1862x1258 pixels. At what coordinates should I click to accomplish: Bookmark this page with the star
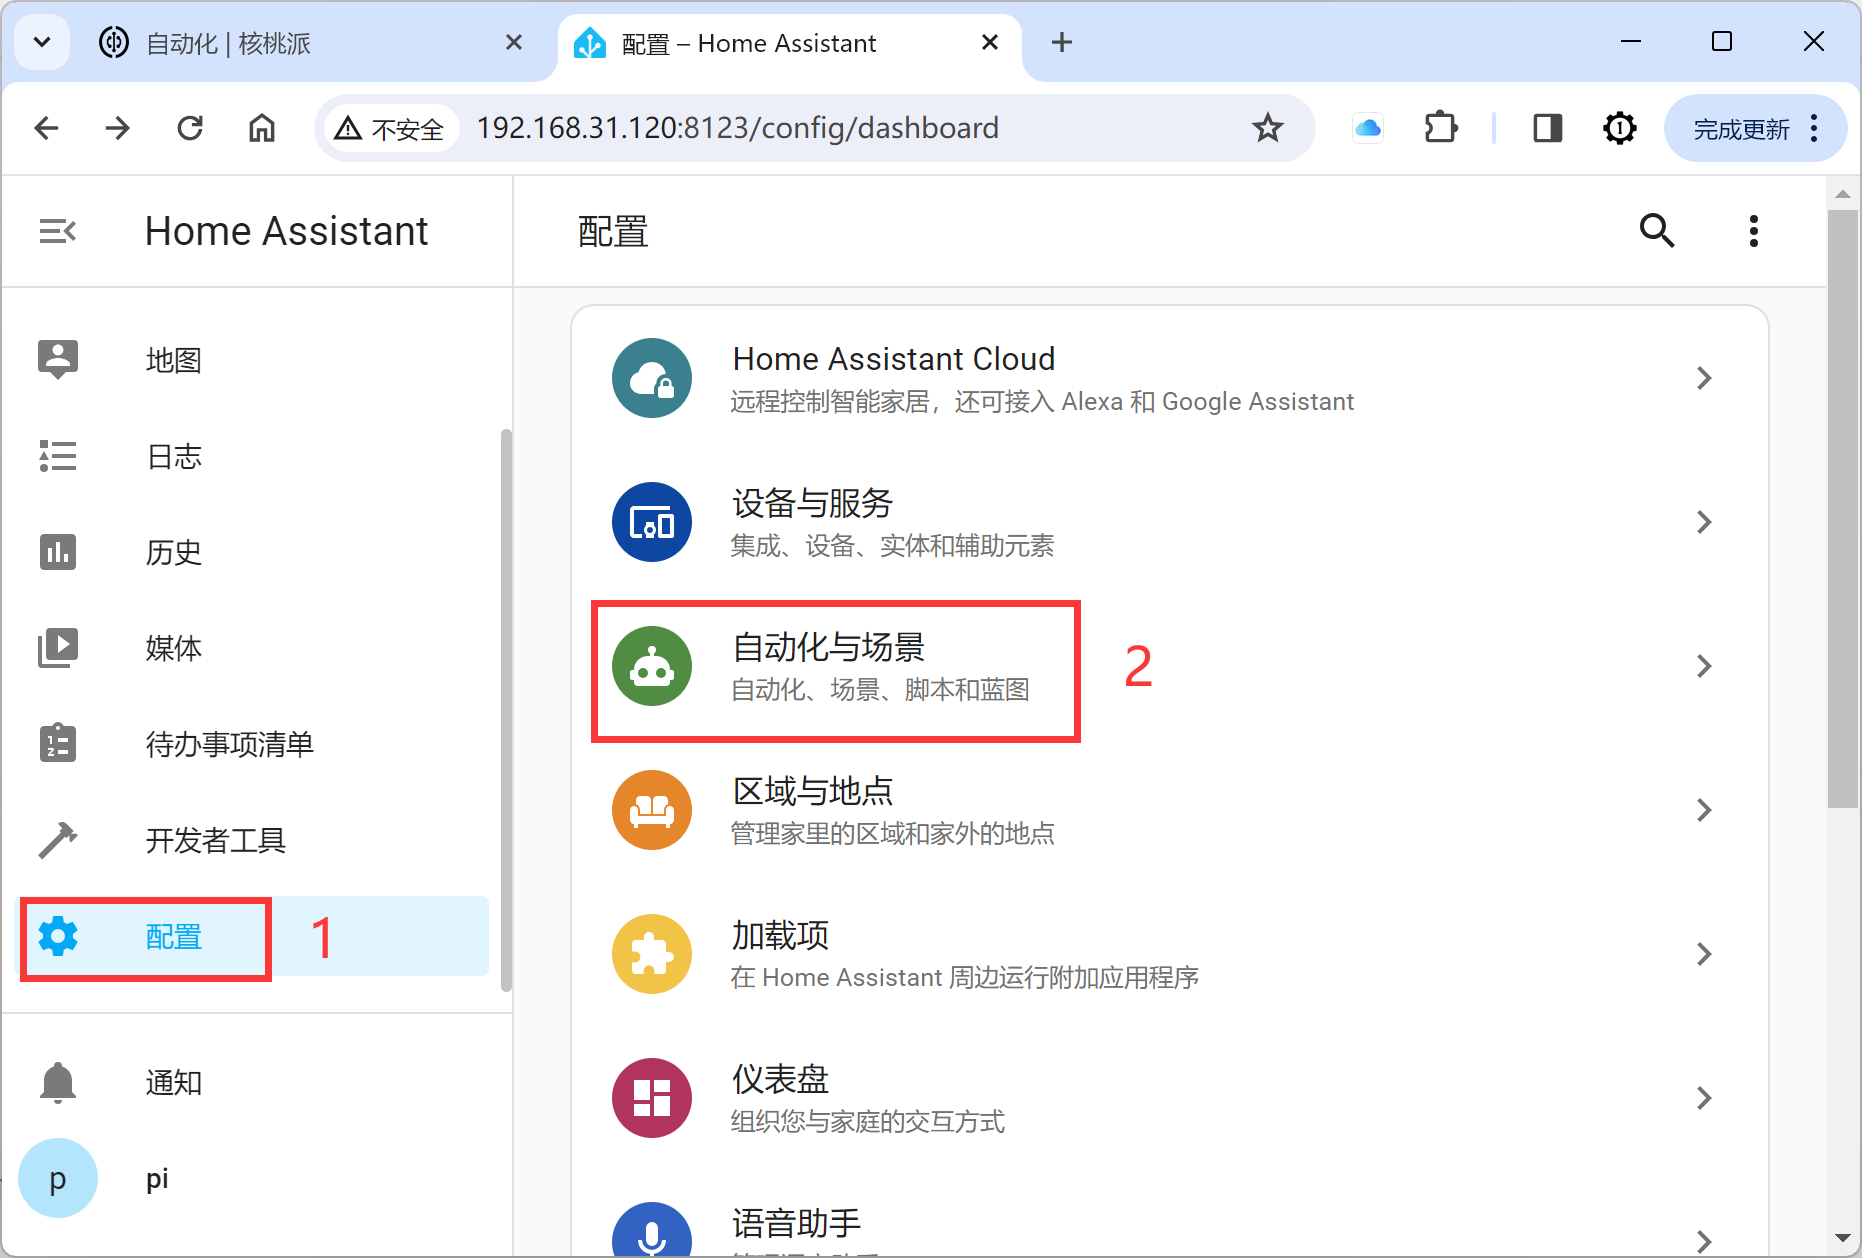tap(1268, 128)
